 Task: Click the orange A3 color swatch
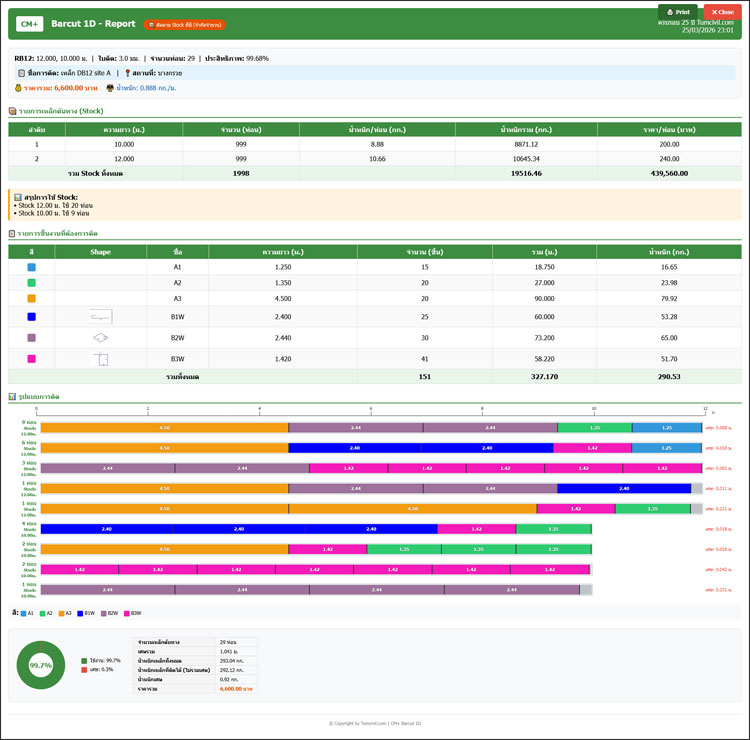32,298
